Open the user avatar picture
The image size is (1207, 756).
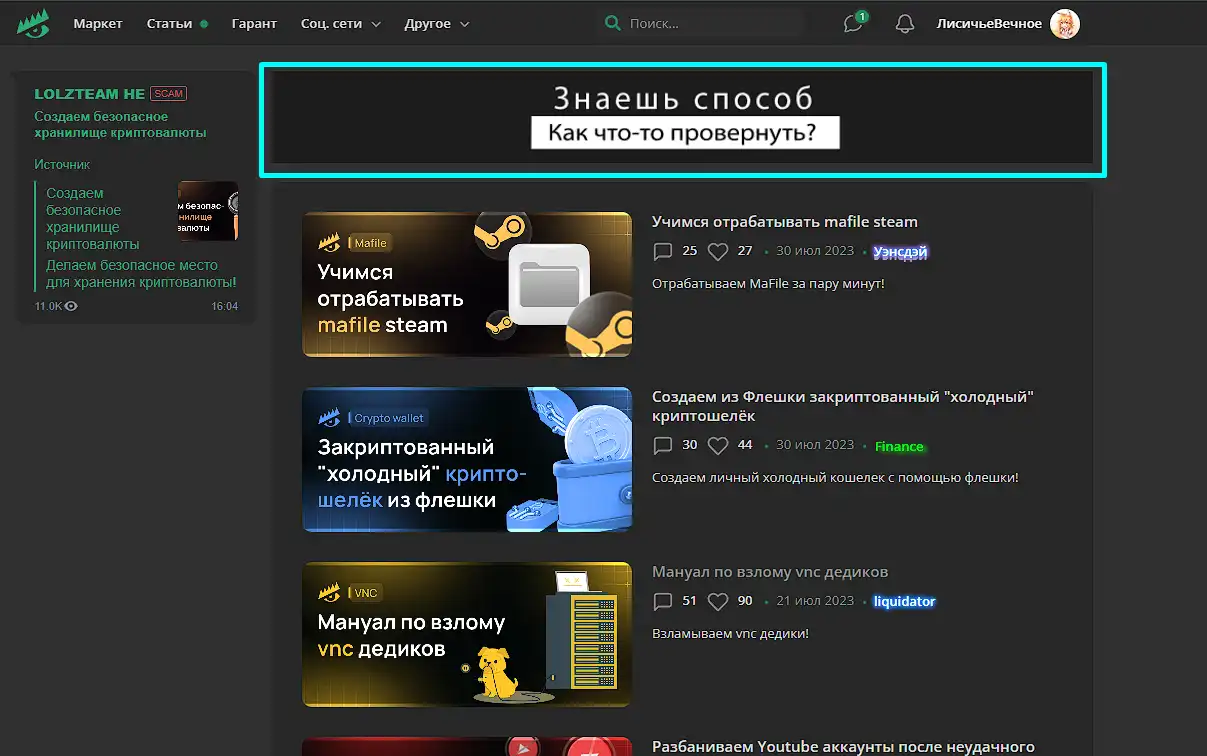[x=1065, y=24]
